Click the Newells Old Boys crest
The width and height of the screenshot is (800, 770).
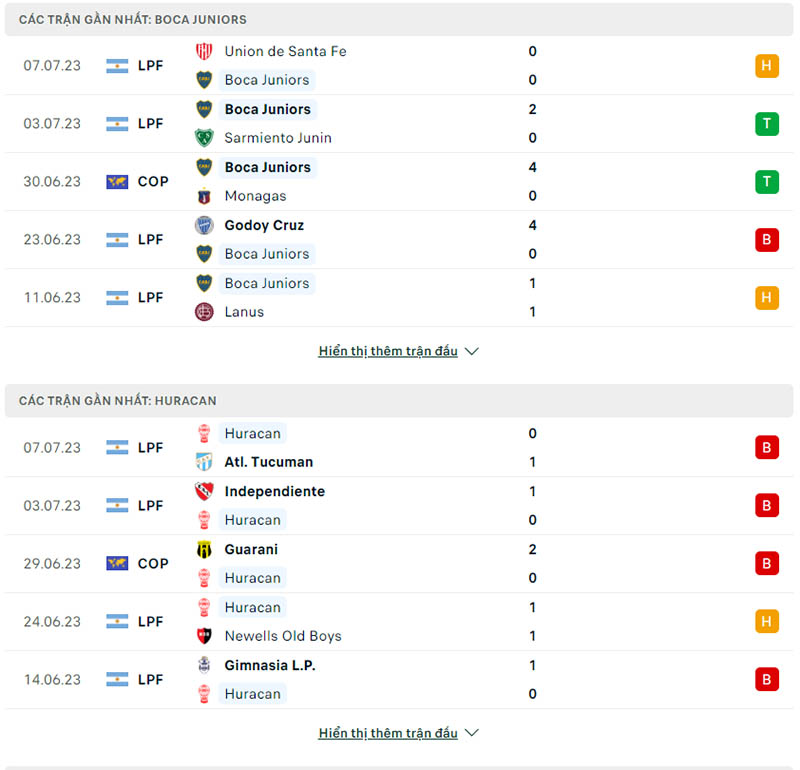[x=204, y=636]
